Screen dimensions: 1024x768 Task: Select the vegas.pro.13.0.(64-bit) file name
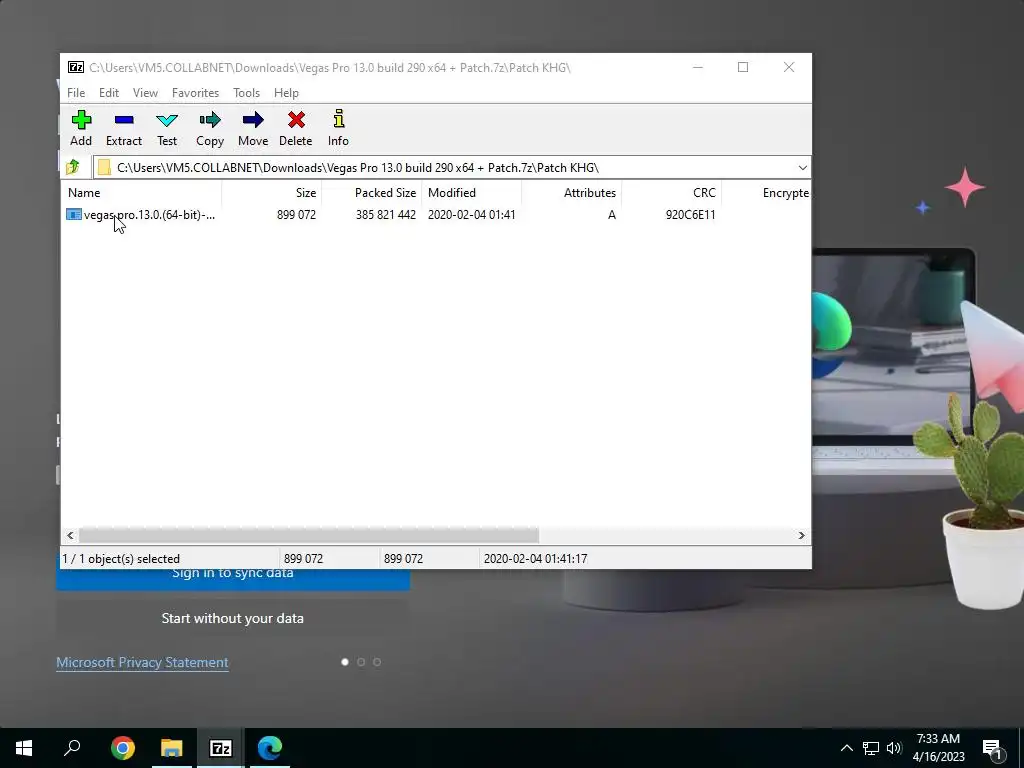(149, 214)
